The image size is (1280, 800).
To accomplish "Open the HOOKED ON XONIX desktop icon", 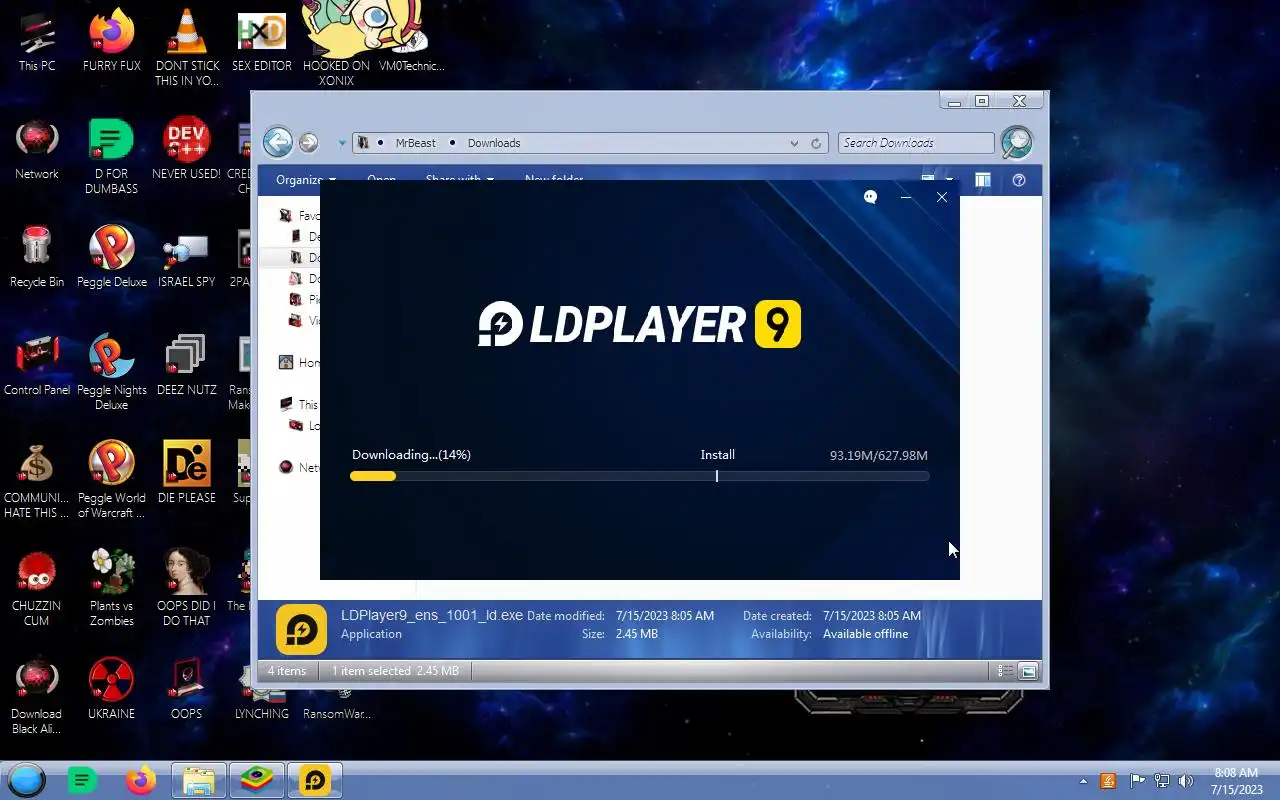I will pos(337,46).
